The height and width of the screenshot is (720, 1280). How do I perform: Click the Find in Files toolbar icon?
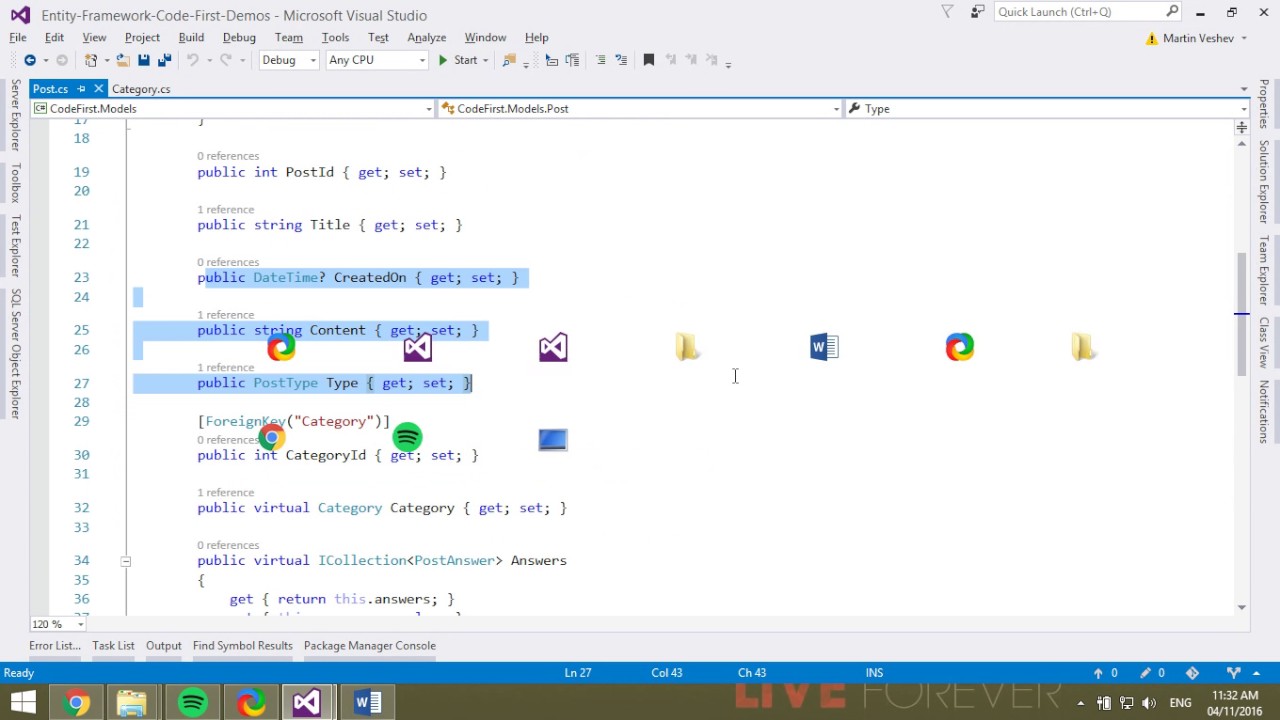tap(509, 60)
